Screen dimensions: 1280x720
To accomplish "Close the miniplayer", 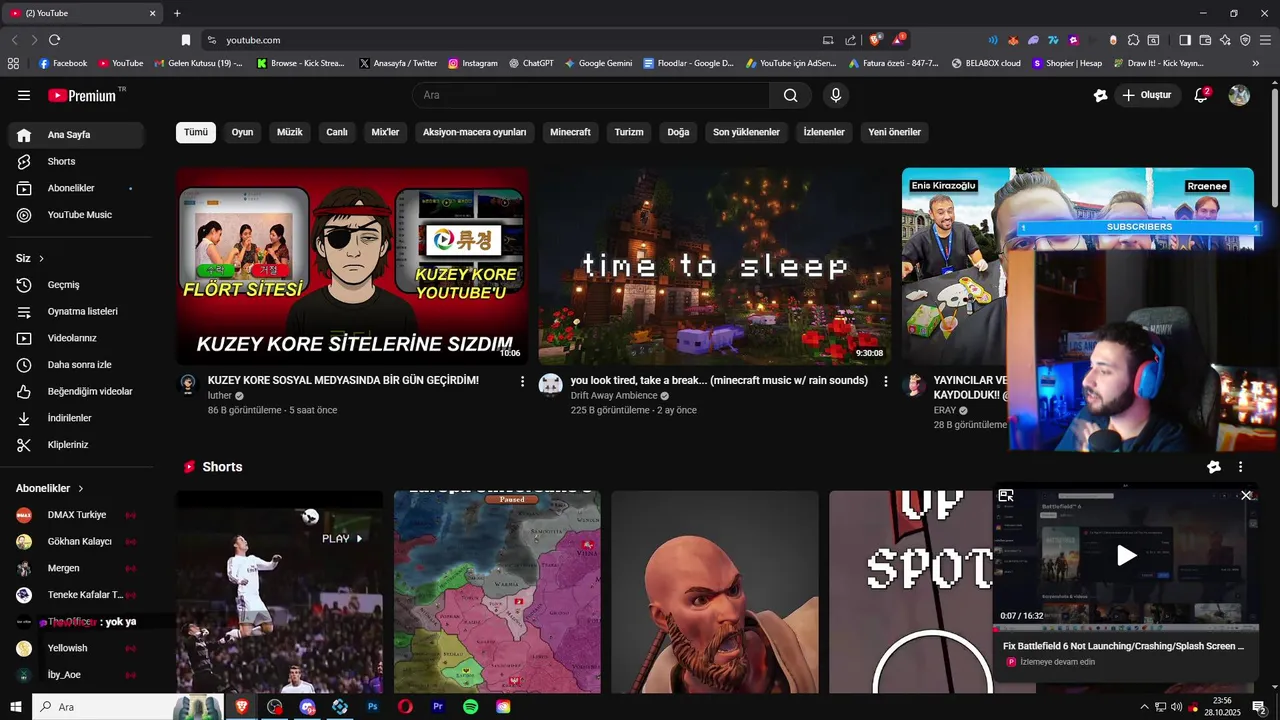I will click(1246, 495).
